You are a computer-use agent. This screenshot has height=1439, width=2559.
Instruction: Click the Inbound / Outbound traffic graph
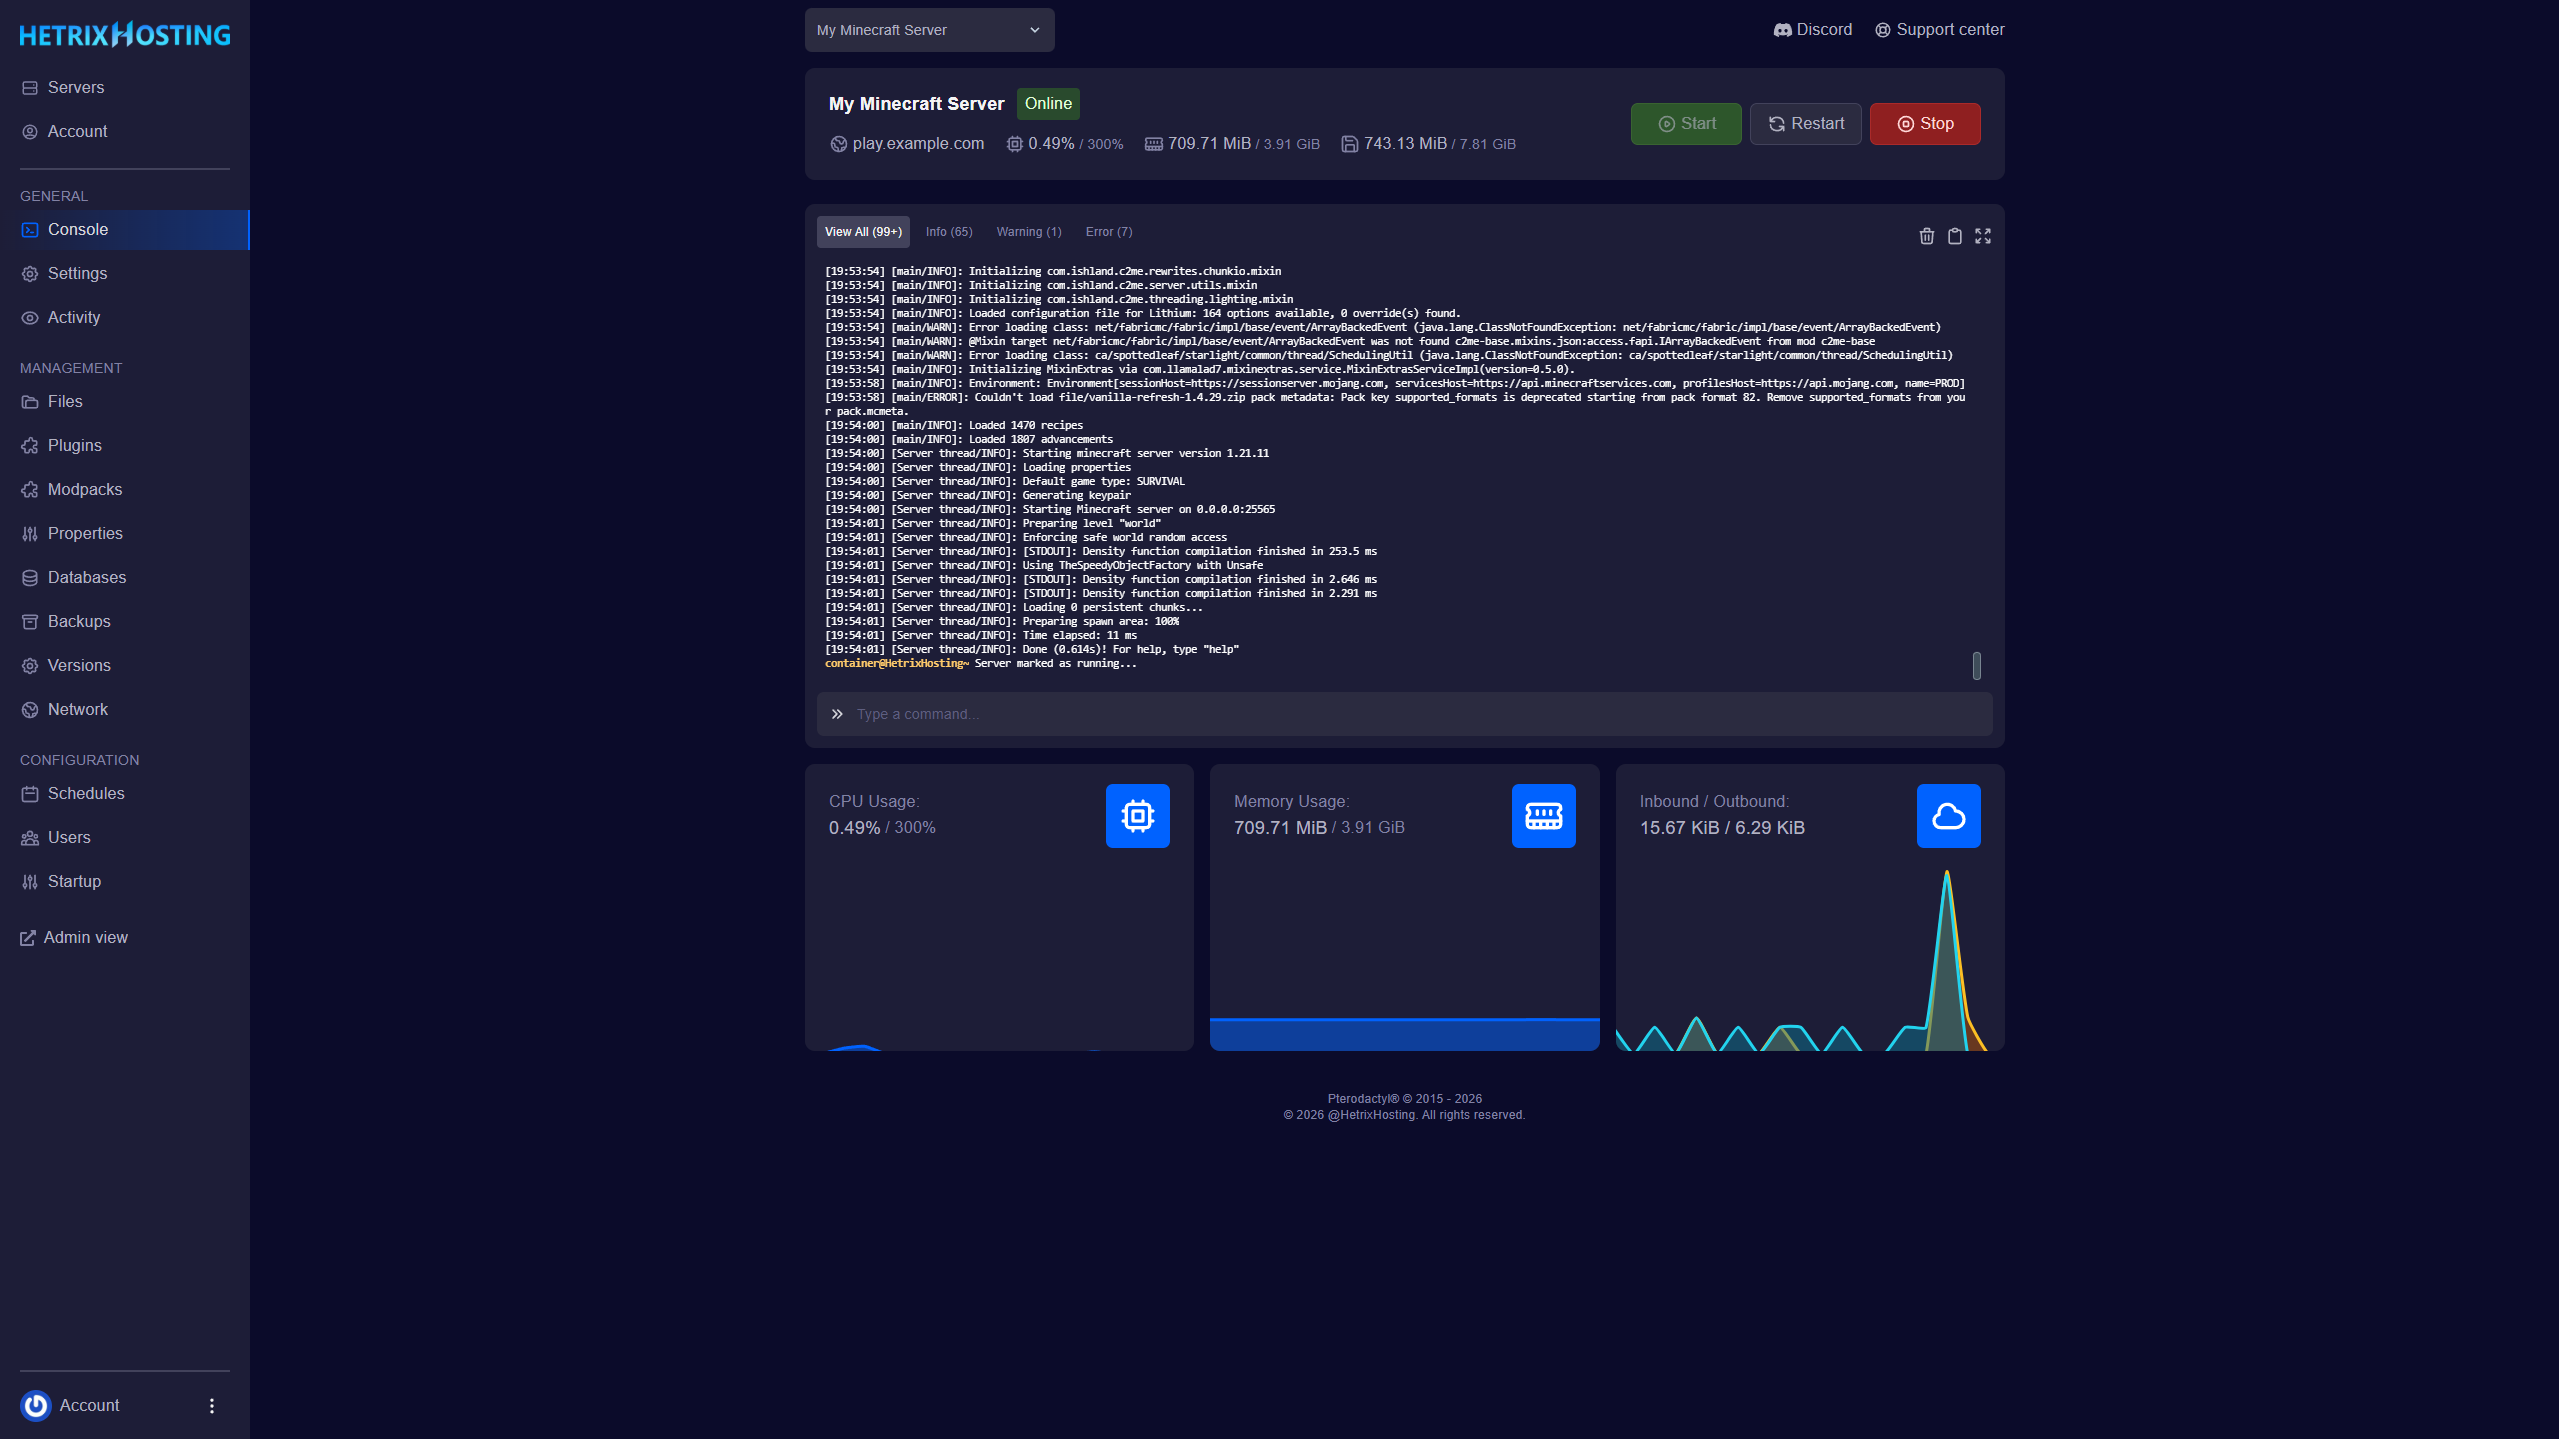point(1810,958)
